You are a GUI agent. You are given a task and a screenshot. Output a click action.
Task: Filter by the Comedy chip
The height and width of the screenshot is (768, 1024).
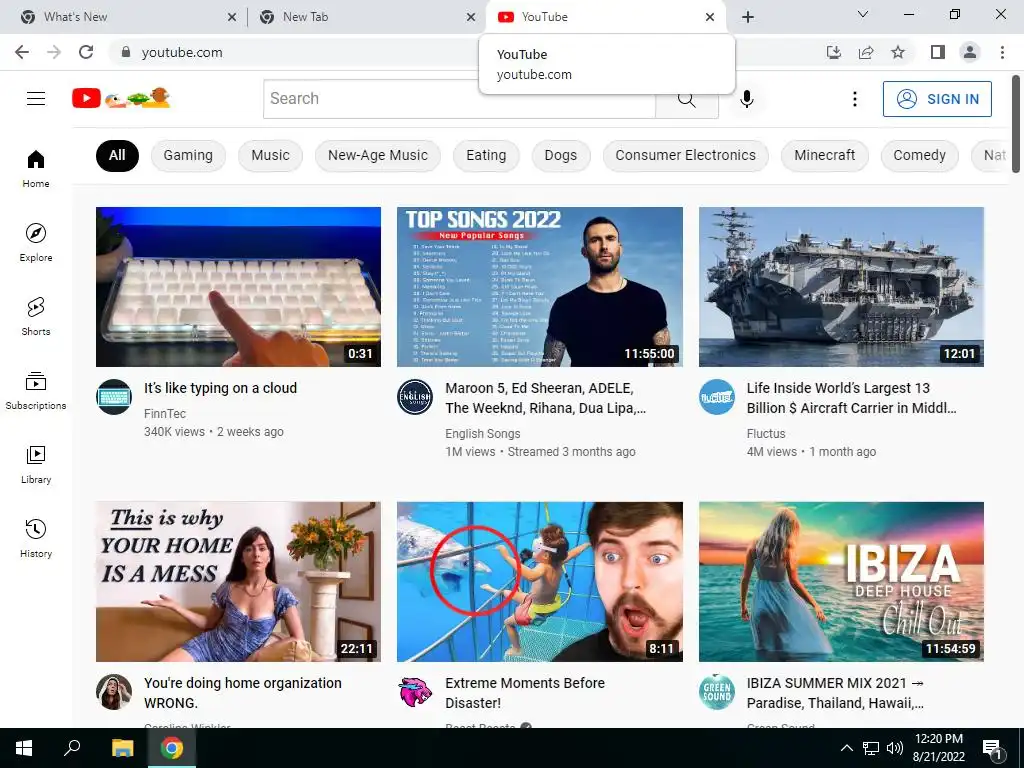[919, 155]
